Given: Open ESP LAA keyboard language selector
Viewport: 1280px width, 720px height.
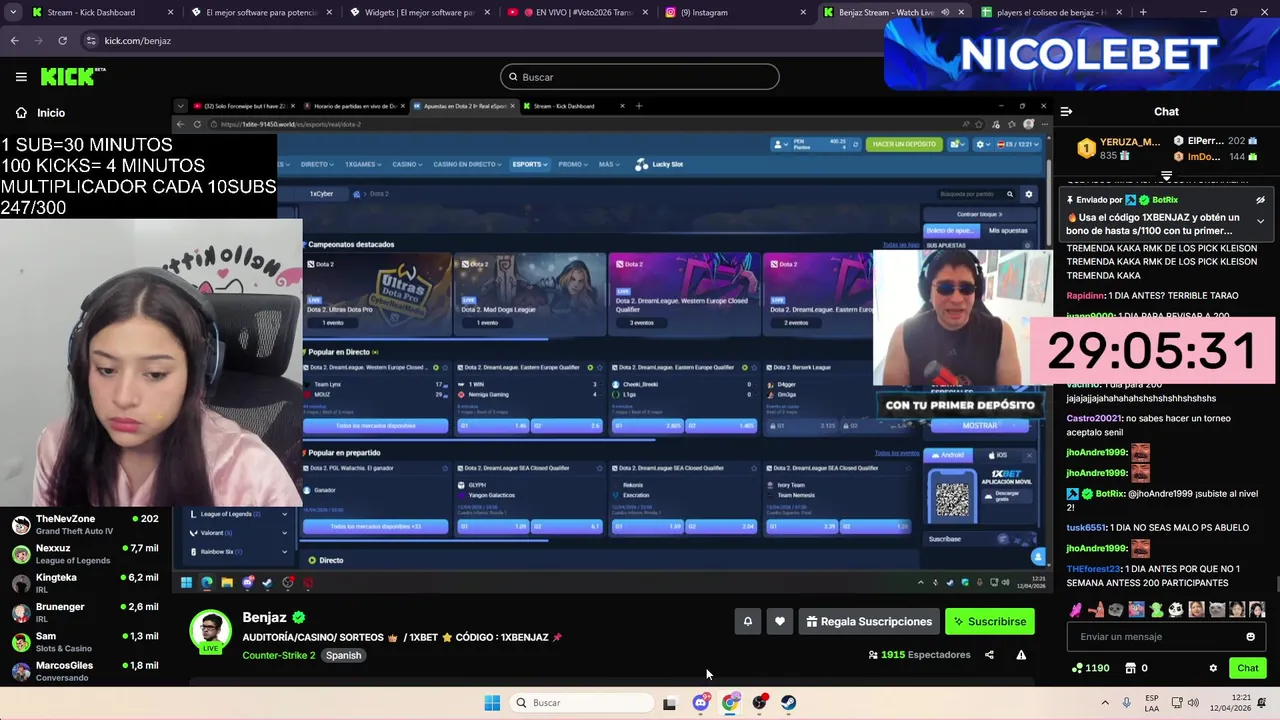Looking at the screenshot, I should pyautogui.click(x=1153, y=703).
